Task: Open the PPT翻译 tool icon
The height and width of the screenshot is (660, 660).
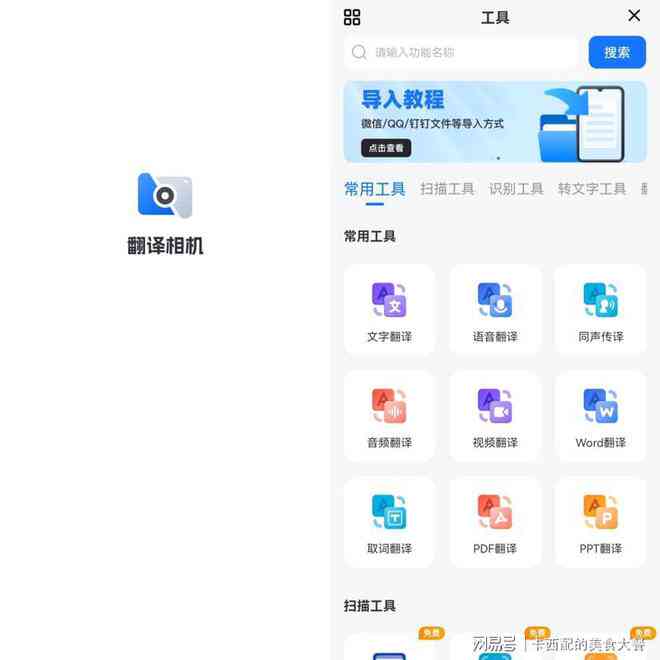Action: pos(601,512)
